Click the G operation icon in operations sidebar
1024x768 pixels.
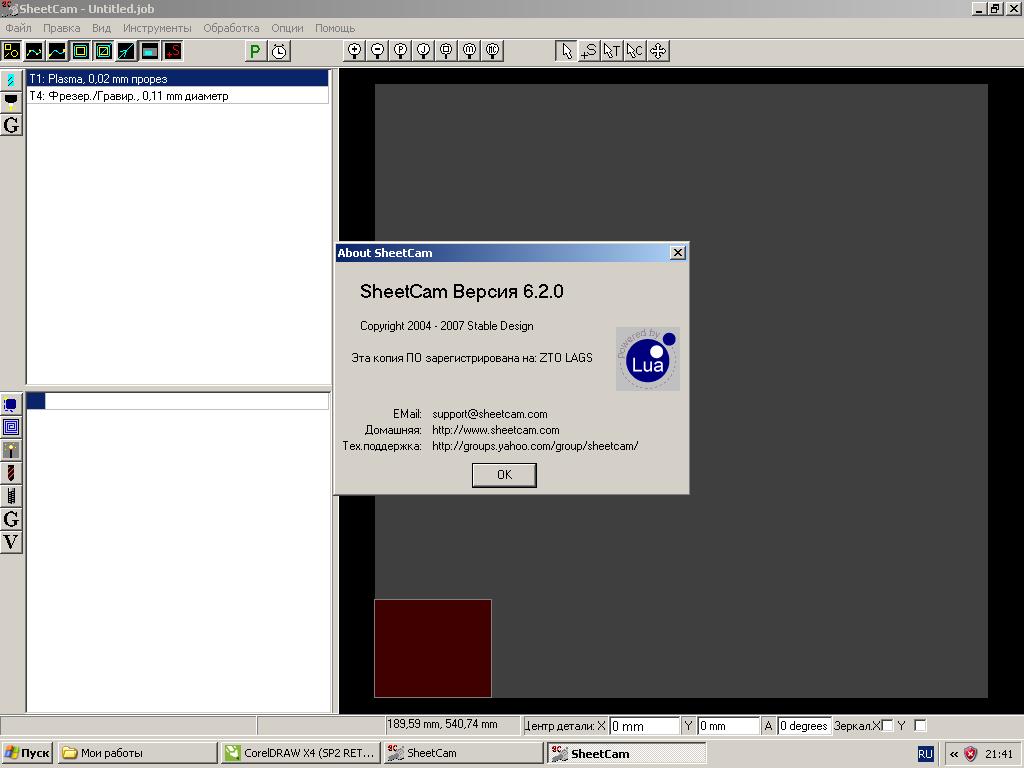click(x=11, y=519)
